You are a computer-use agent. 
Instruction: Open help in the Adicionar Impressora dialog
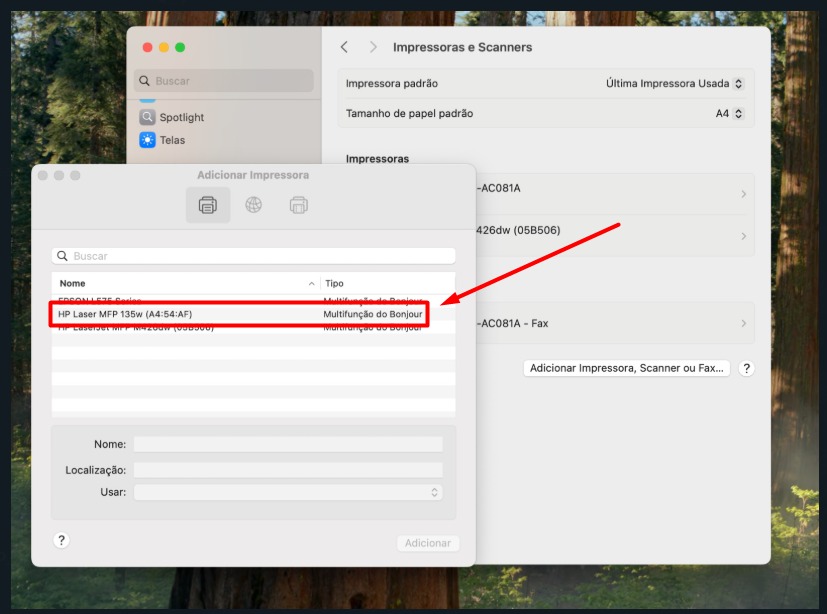(x=61, y=540)
